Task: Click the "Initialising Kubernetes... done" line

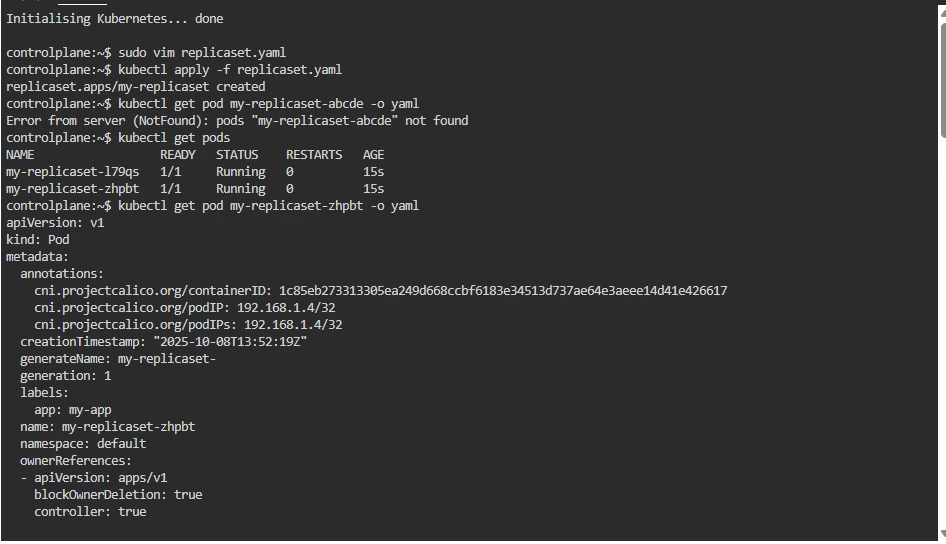Action: coord(115,19)
